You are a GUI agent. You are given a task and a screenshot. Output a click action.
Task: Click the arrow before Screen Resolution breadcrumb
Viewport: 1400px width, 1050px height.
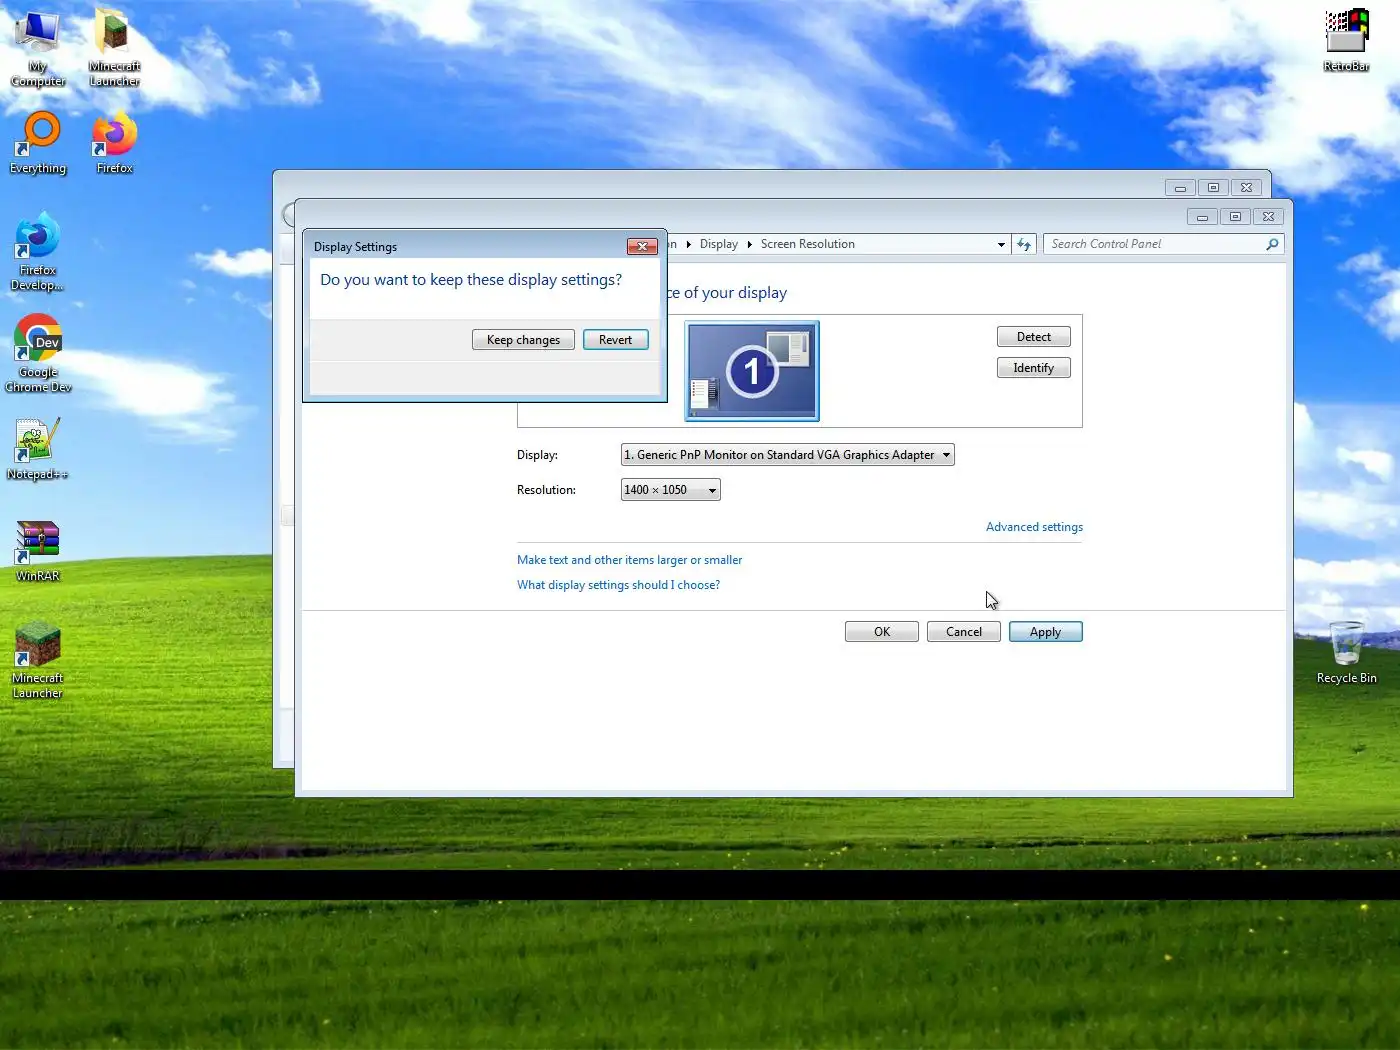click(x=750, y=244)
